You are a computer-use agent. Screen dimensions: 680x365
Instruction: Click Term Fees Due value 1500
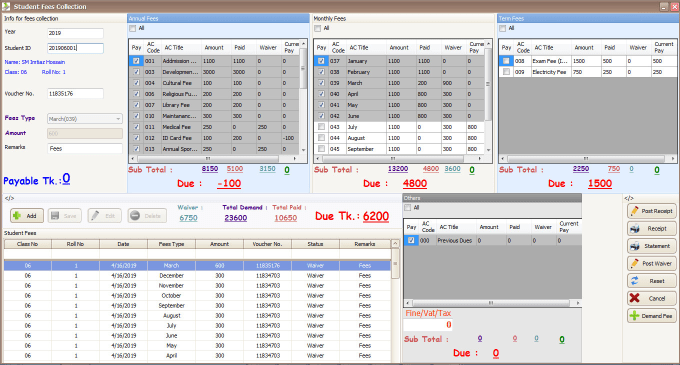pos(600,184)
